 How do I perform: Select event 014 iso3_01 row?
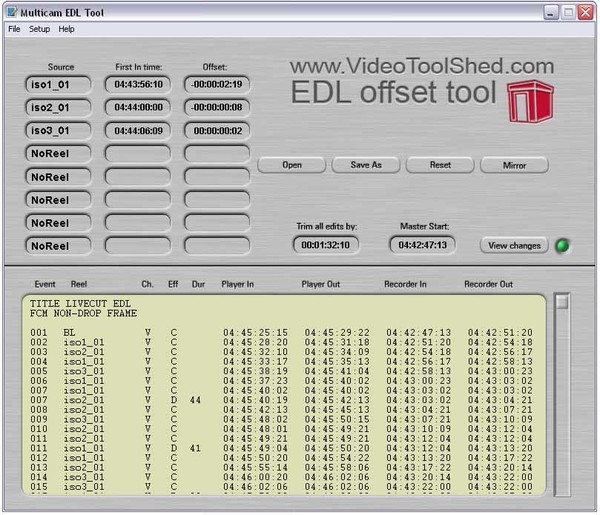pos(282,477)
